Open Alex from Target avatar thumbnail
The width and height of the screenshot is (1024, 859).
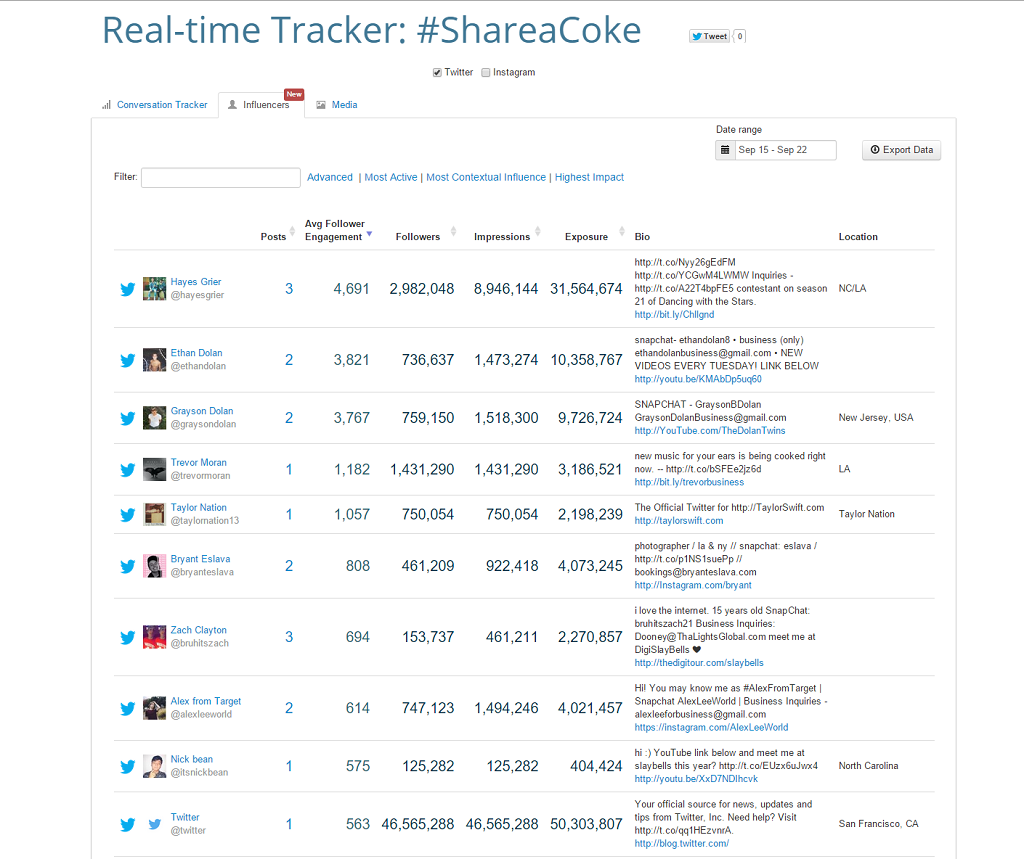154,708
